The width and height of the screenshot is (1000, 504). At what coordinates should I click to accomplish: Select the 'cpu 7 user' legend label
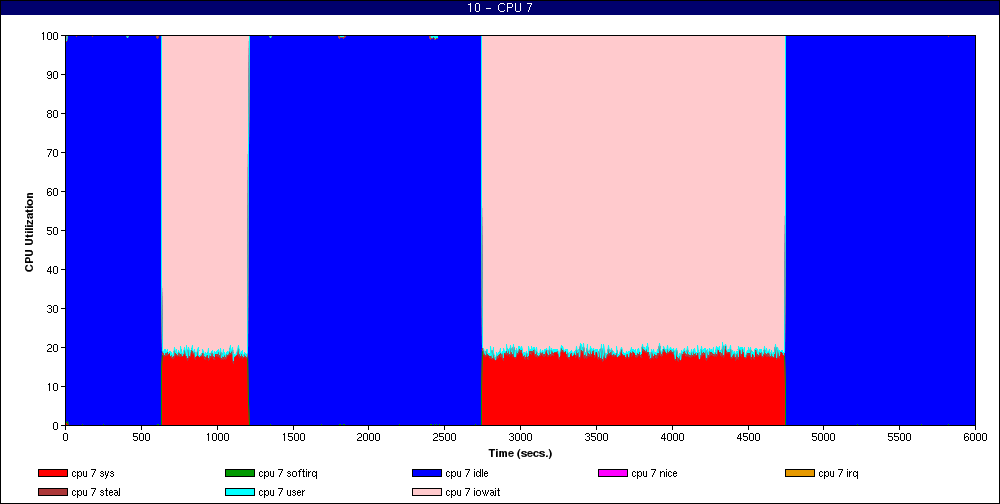coord(281,493)
